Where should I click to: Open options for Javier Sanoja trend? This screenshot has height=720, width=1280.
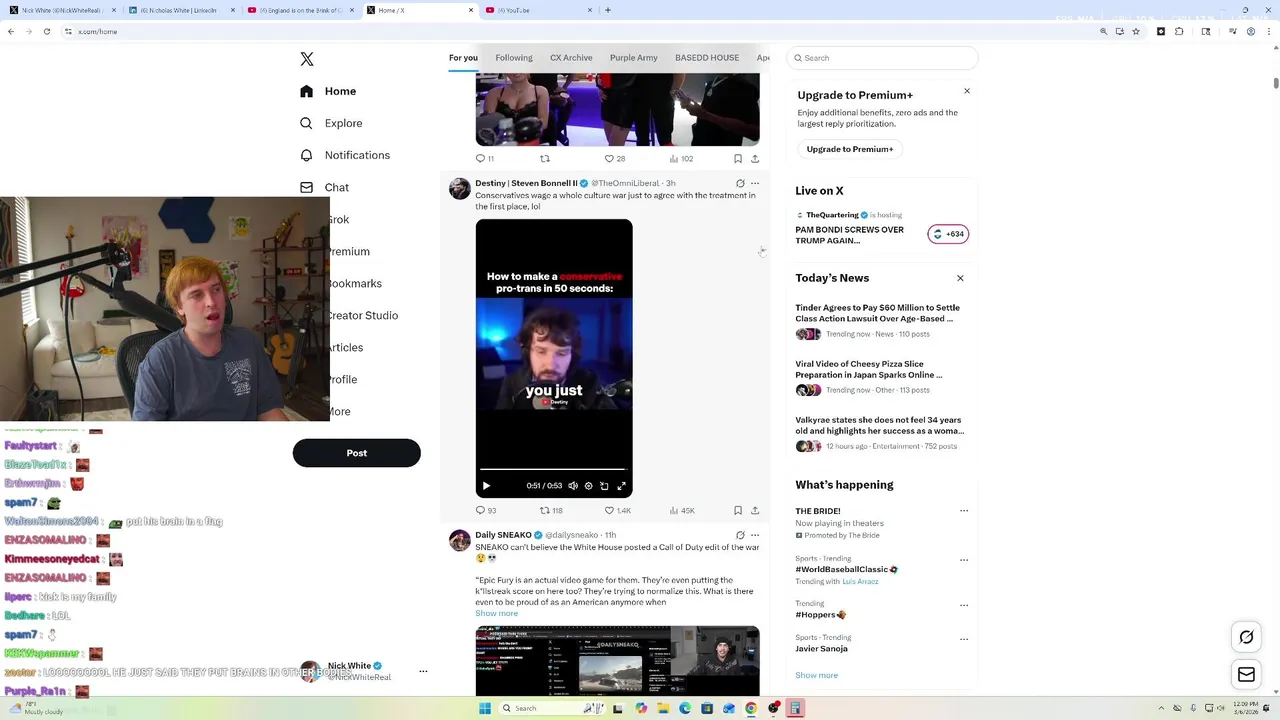point(964,639)
